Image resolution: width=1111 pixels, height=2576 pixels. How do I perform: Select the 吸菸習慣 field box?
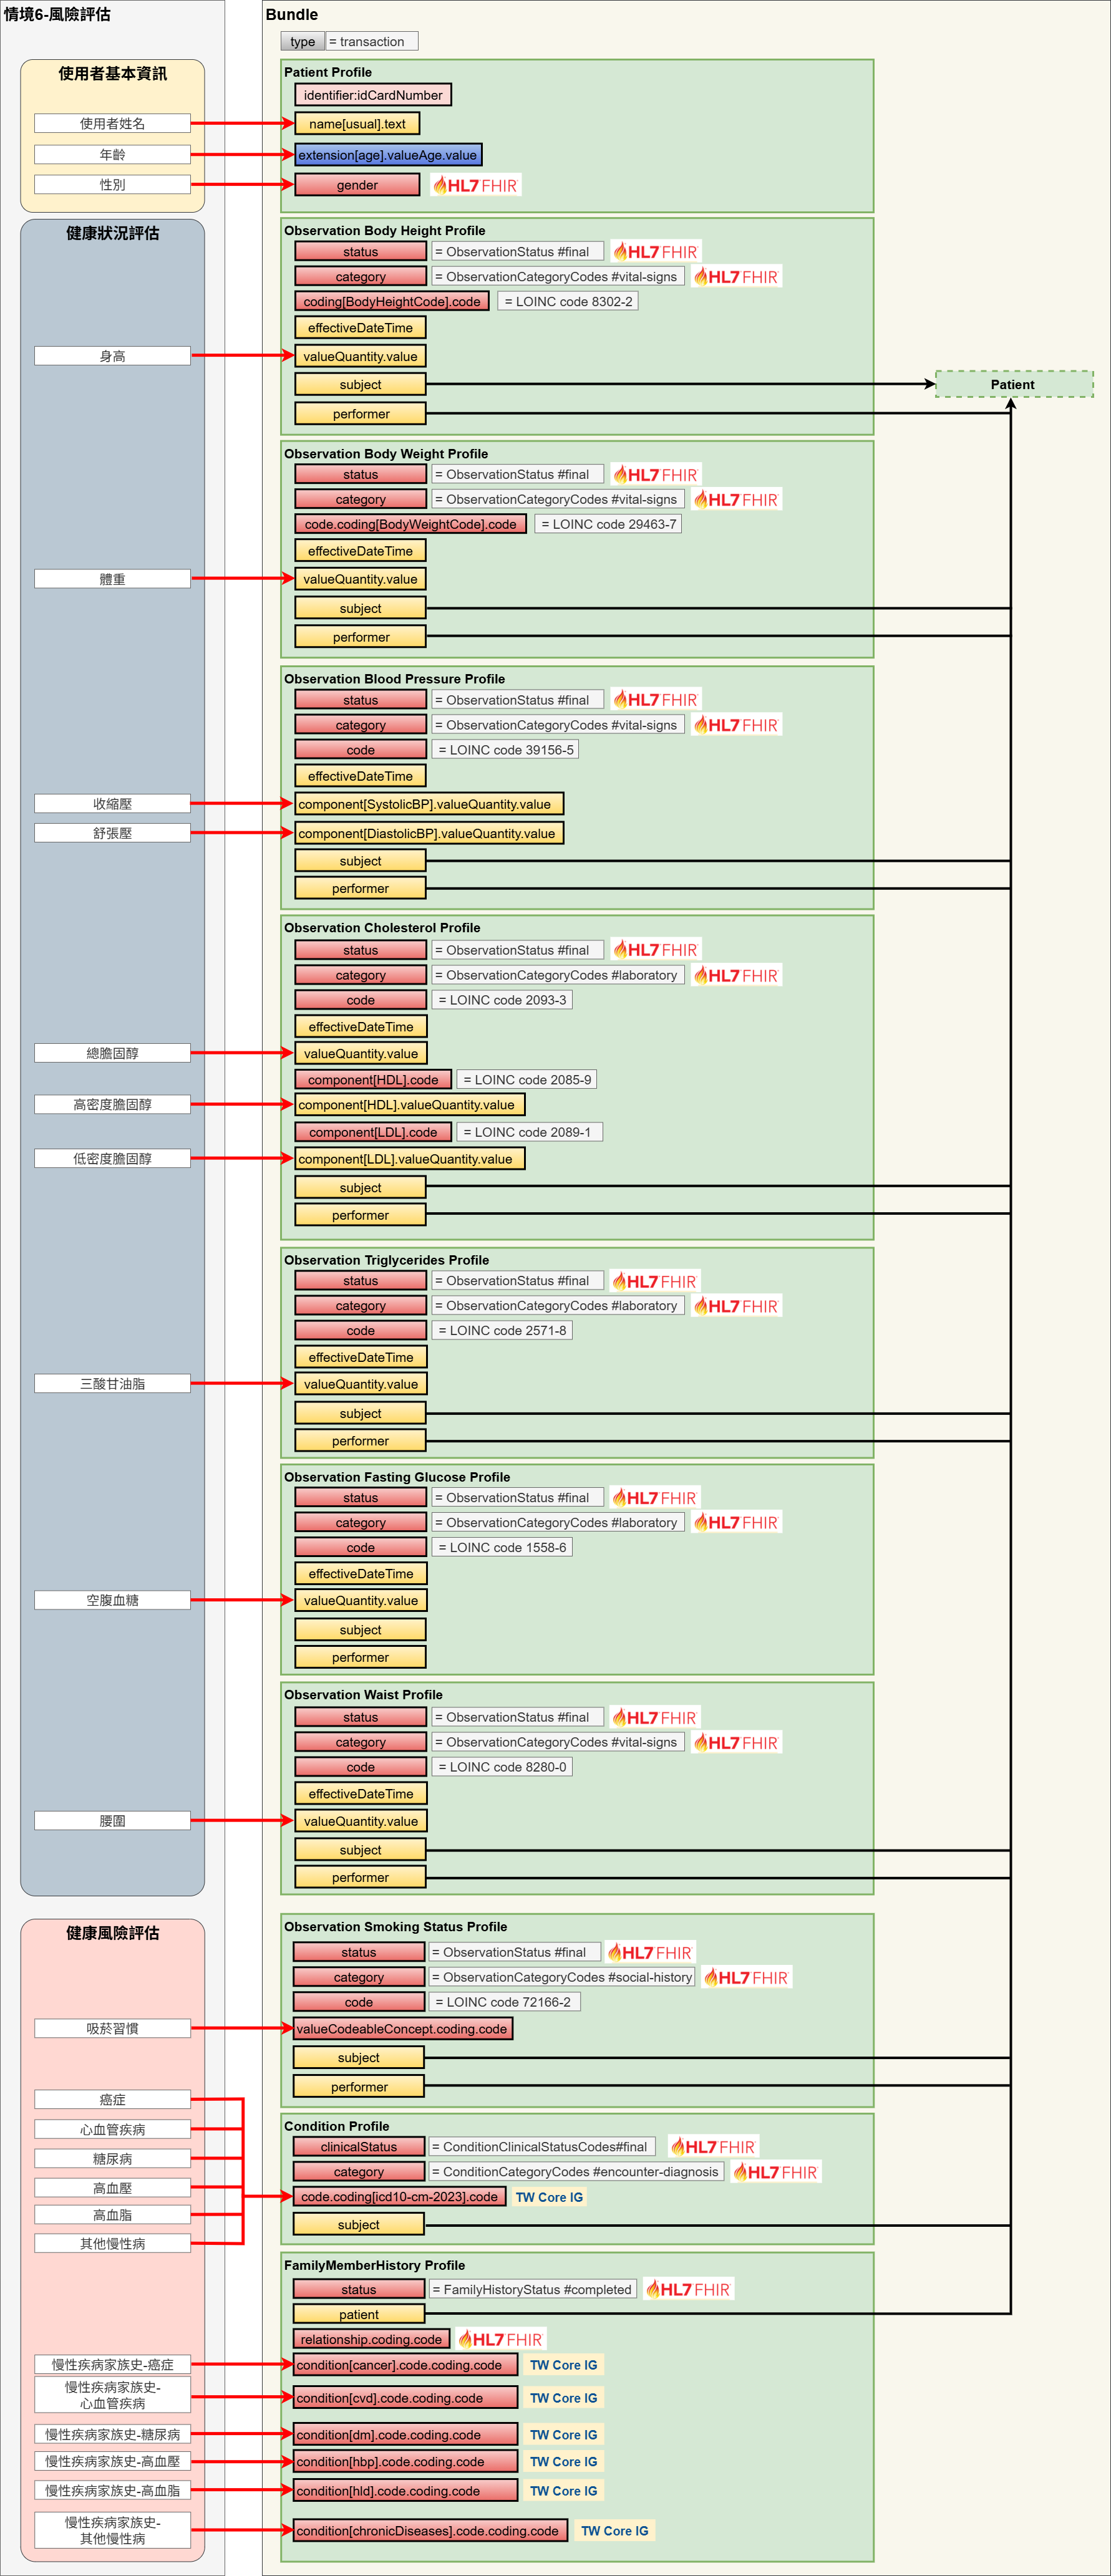point(112,2028)
